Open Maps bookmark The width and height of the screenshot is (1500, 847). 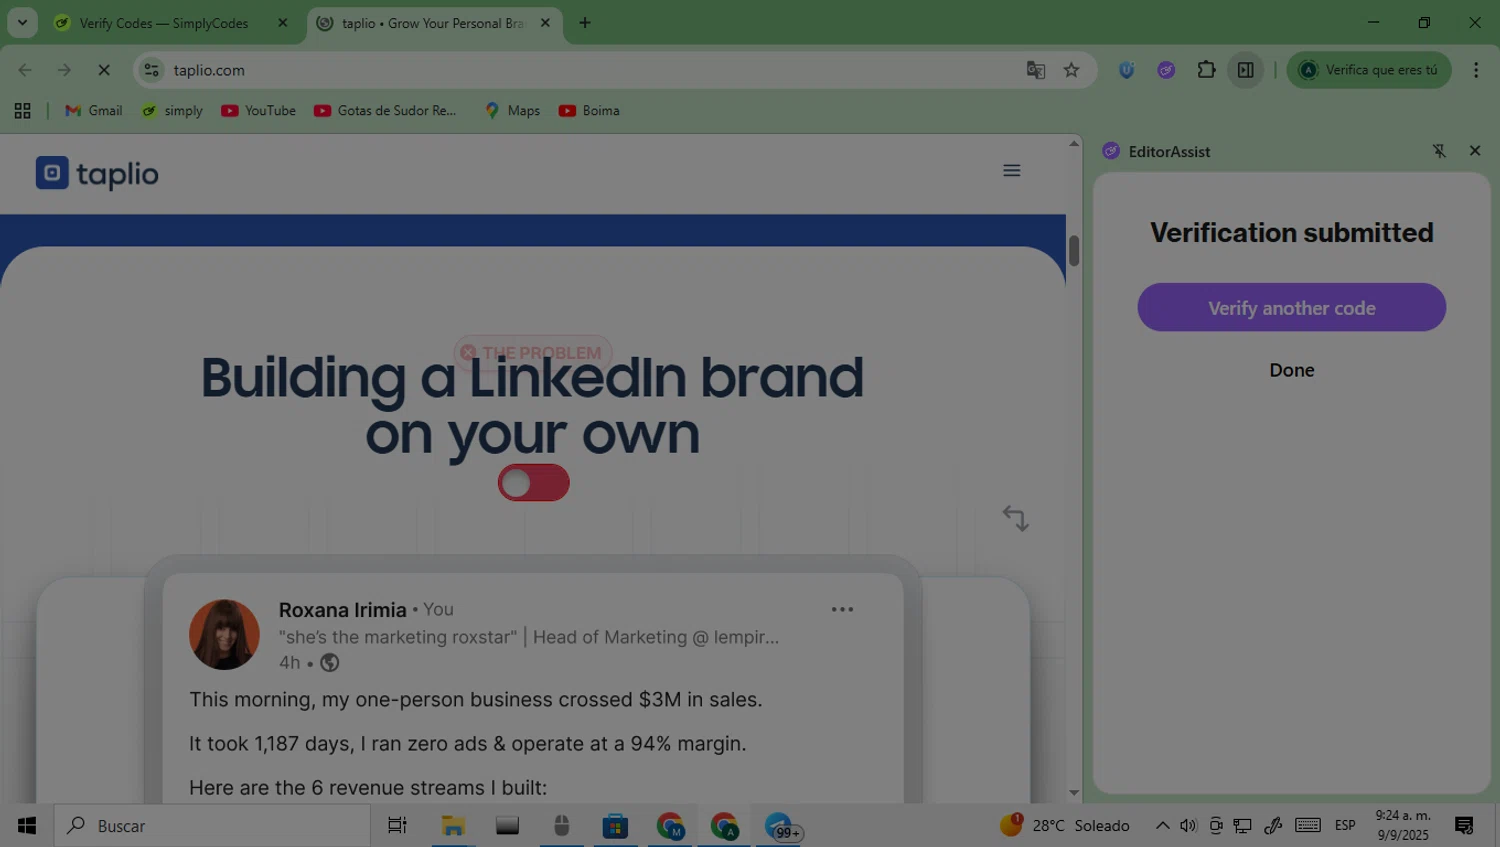[512, 111]
